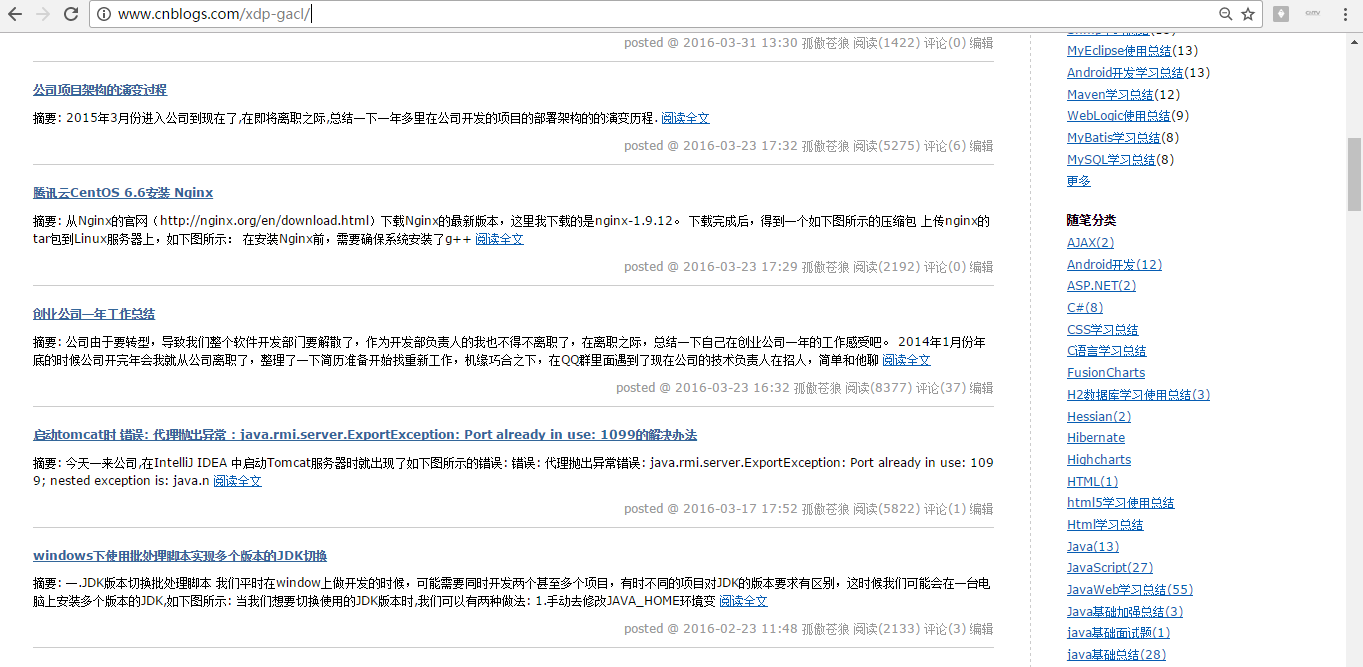Open post windows下使用批处理脚本实现多个版本的JDK切换
This screenshot has height=667, width=1363.
[180, 556]
